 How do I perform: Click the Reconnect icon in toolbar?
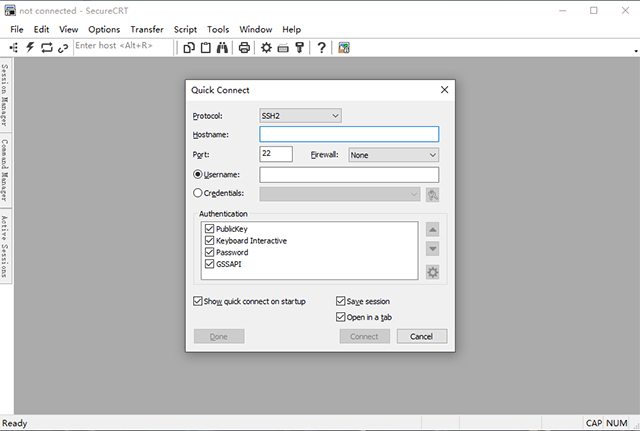[x=47, y=47]
